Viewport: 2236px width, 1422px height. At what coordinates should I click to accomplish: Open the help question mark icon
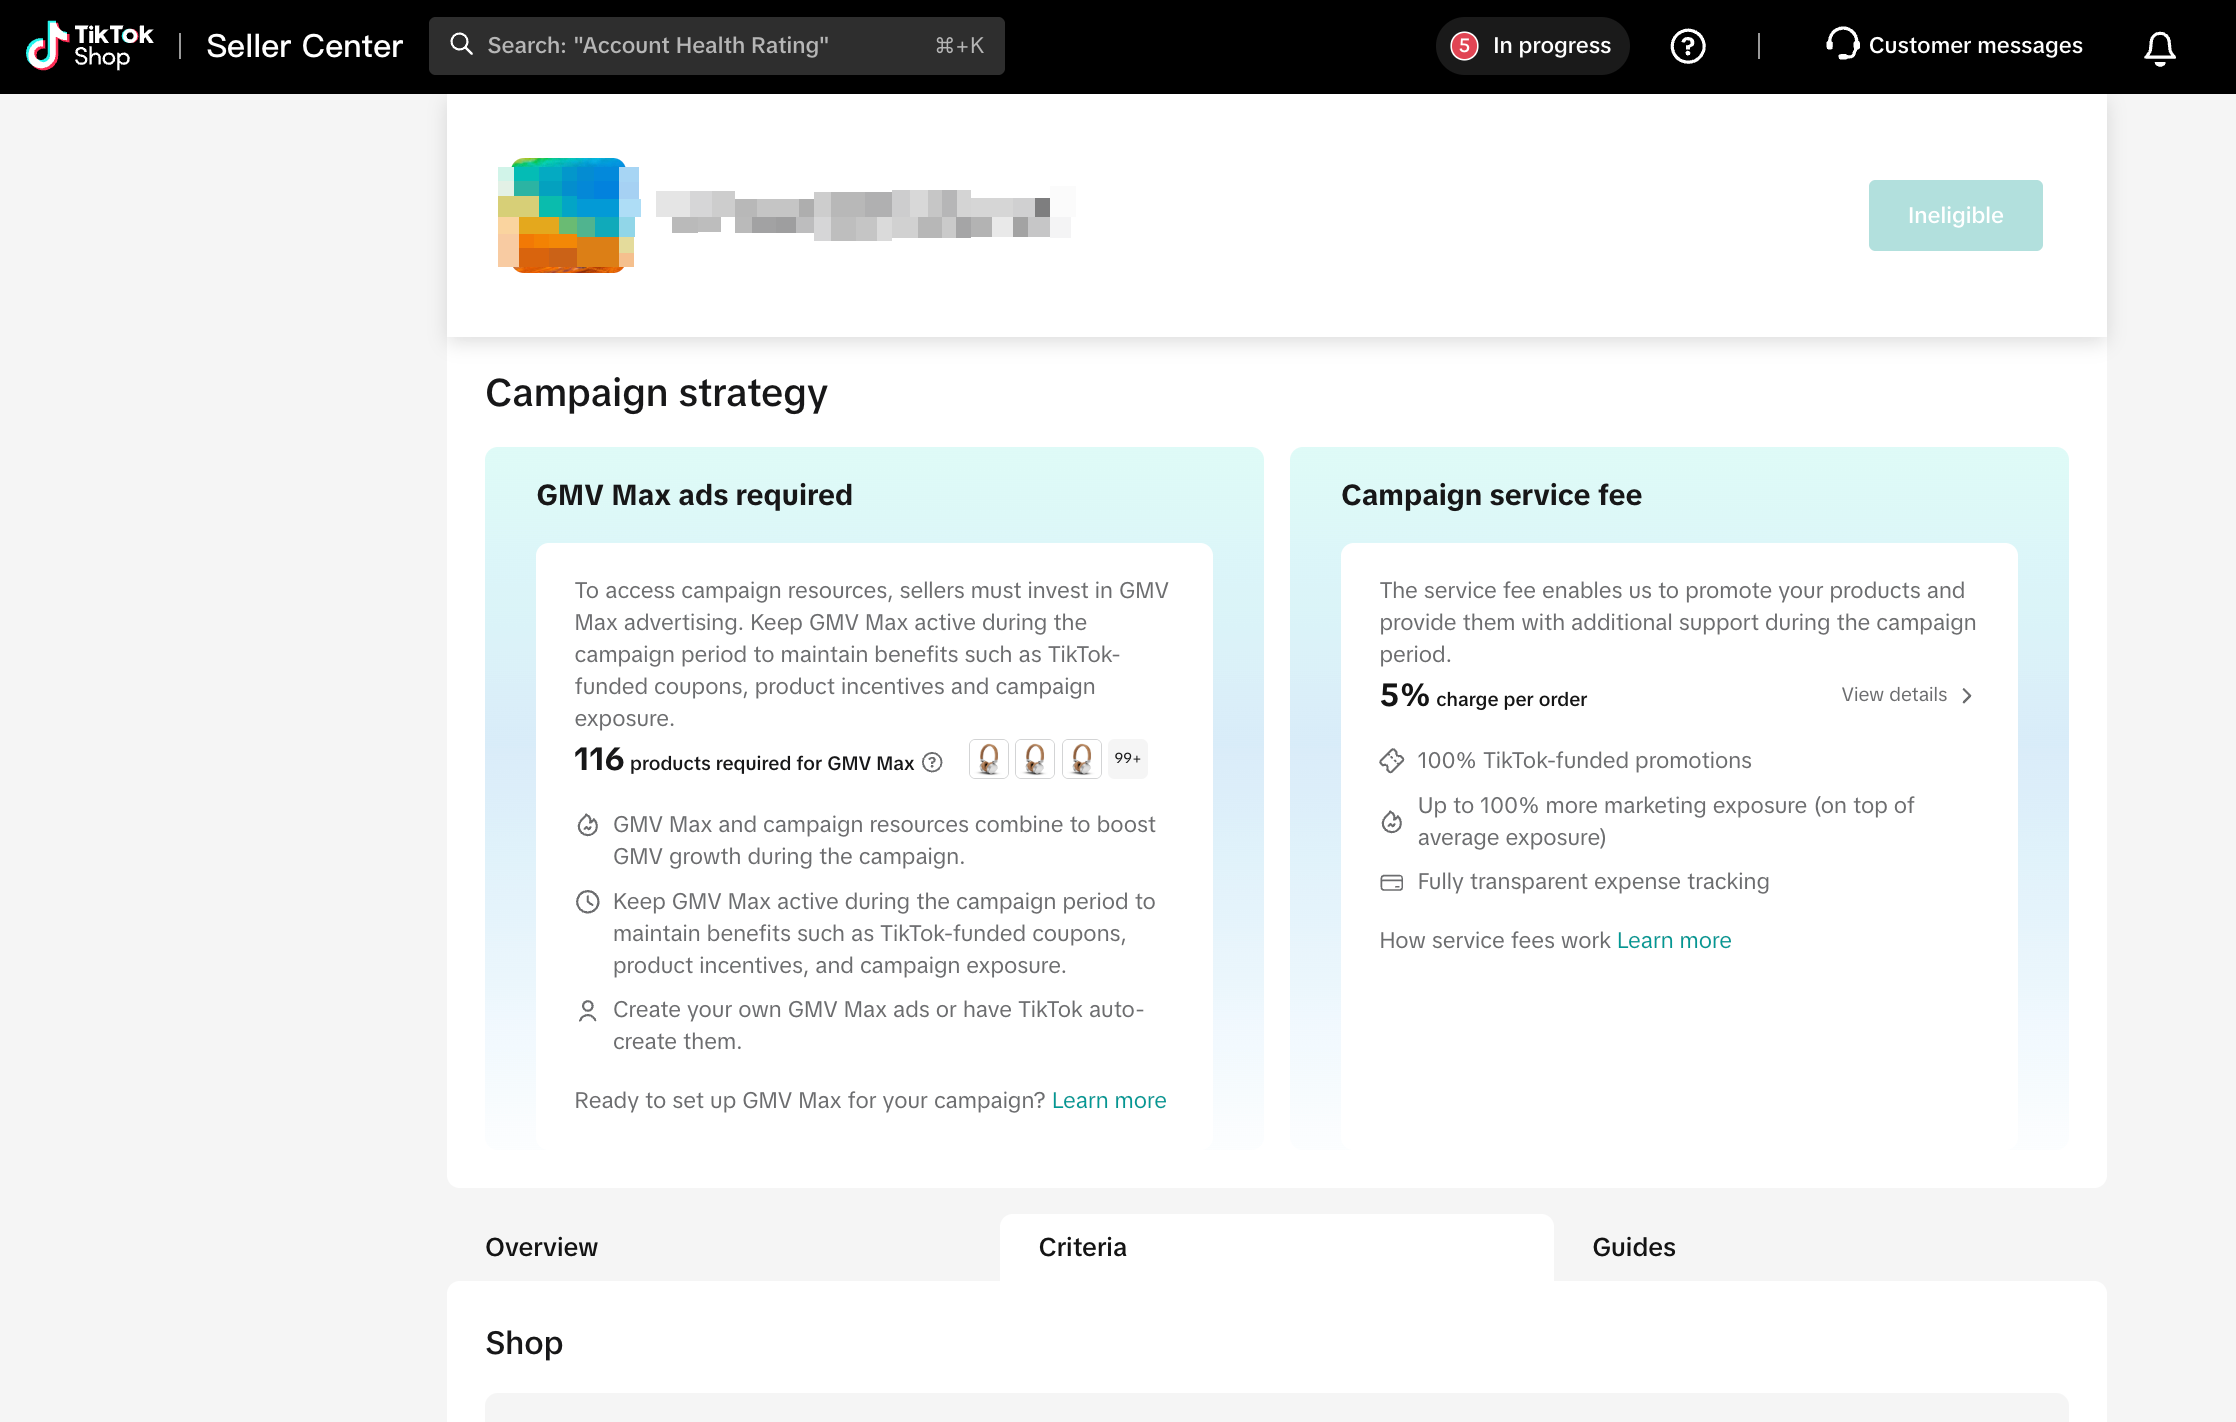tap(1687, 46)
